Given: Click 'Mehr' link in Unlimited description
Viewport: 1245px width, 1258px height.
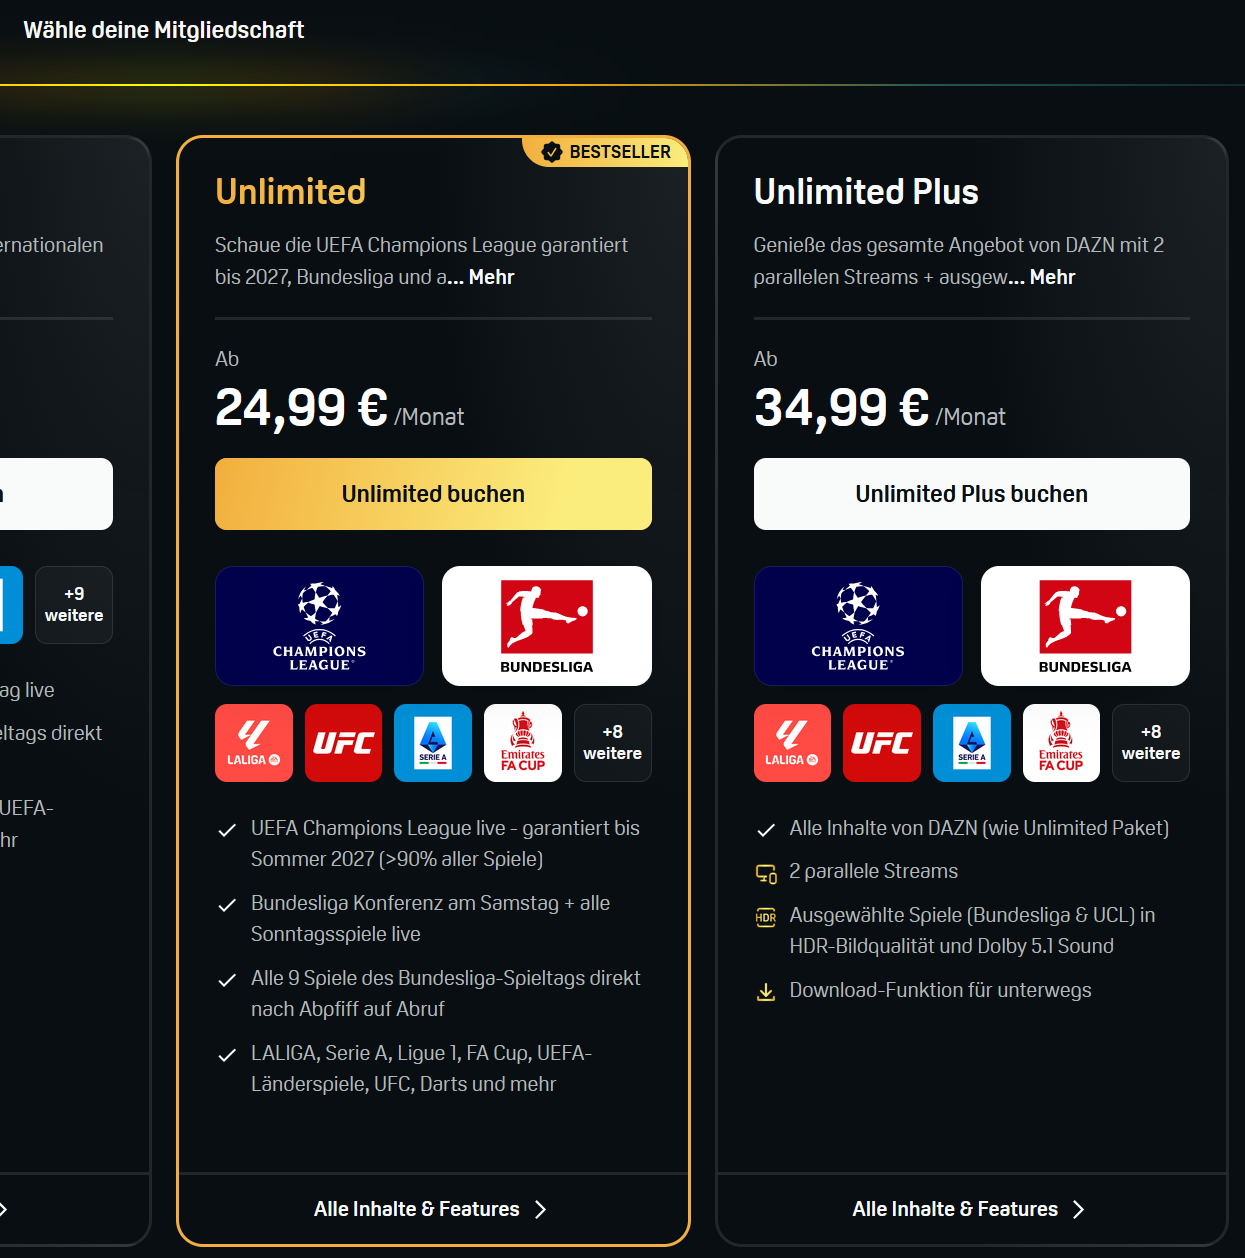Looking at the screenshot, I should [x=491, y=277].
